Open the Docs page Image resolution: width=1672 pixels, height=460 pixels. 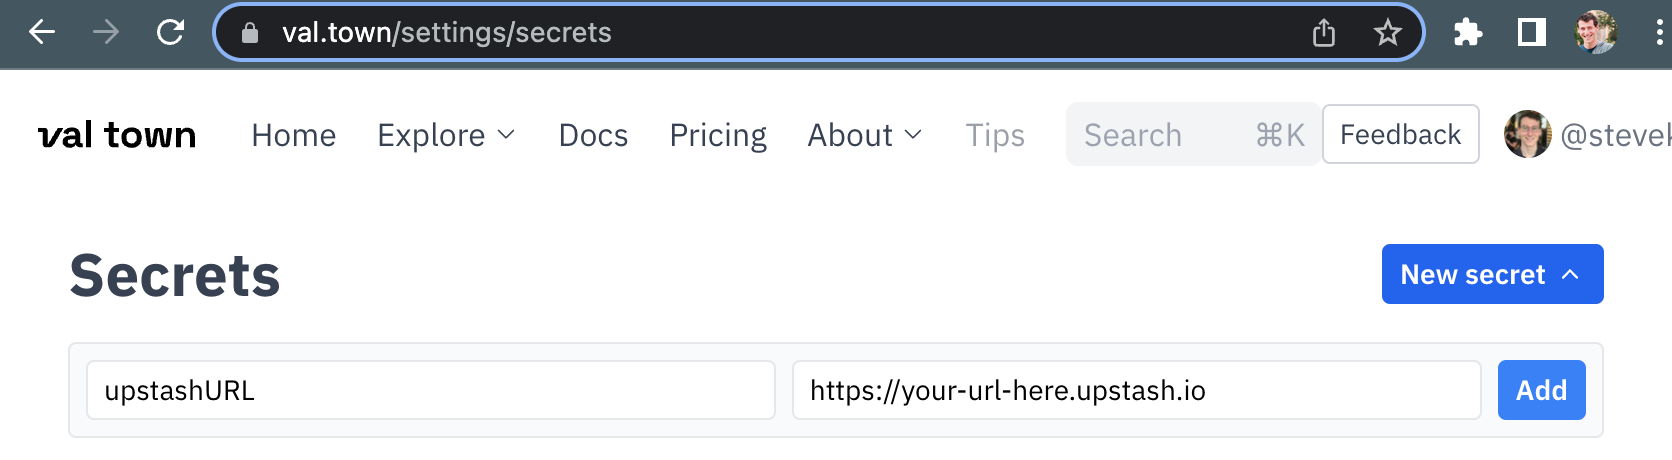[593, 135]
